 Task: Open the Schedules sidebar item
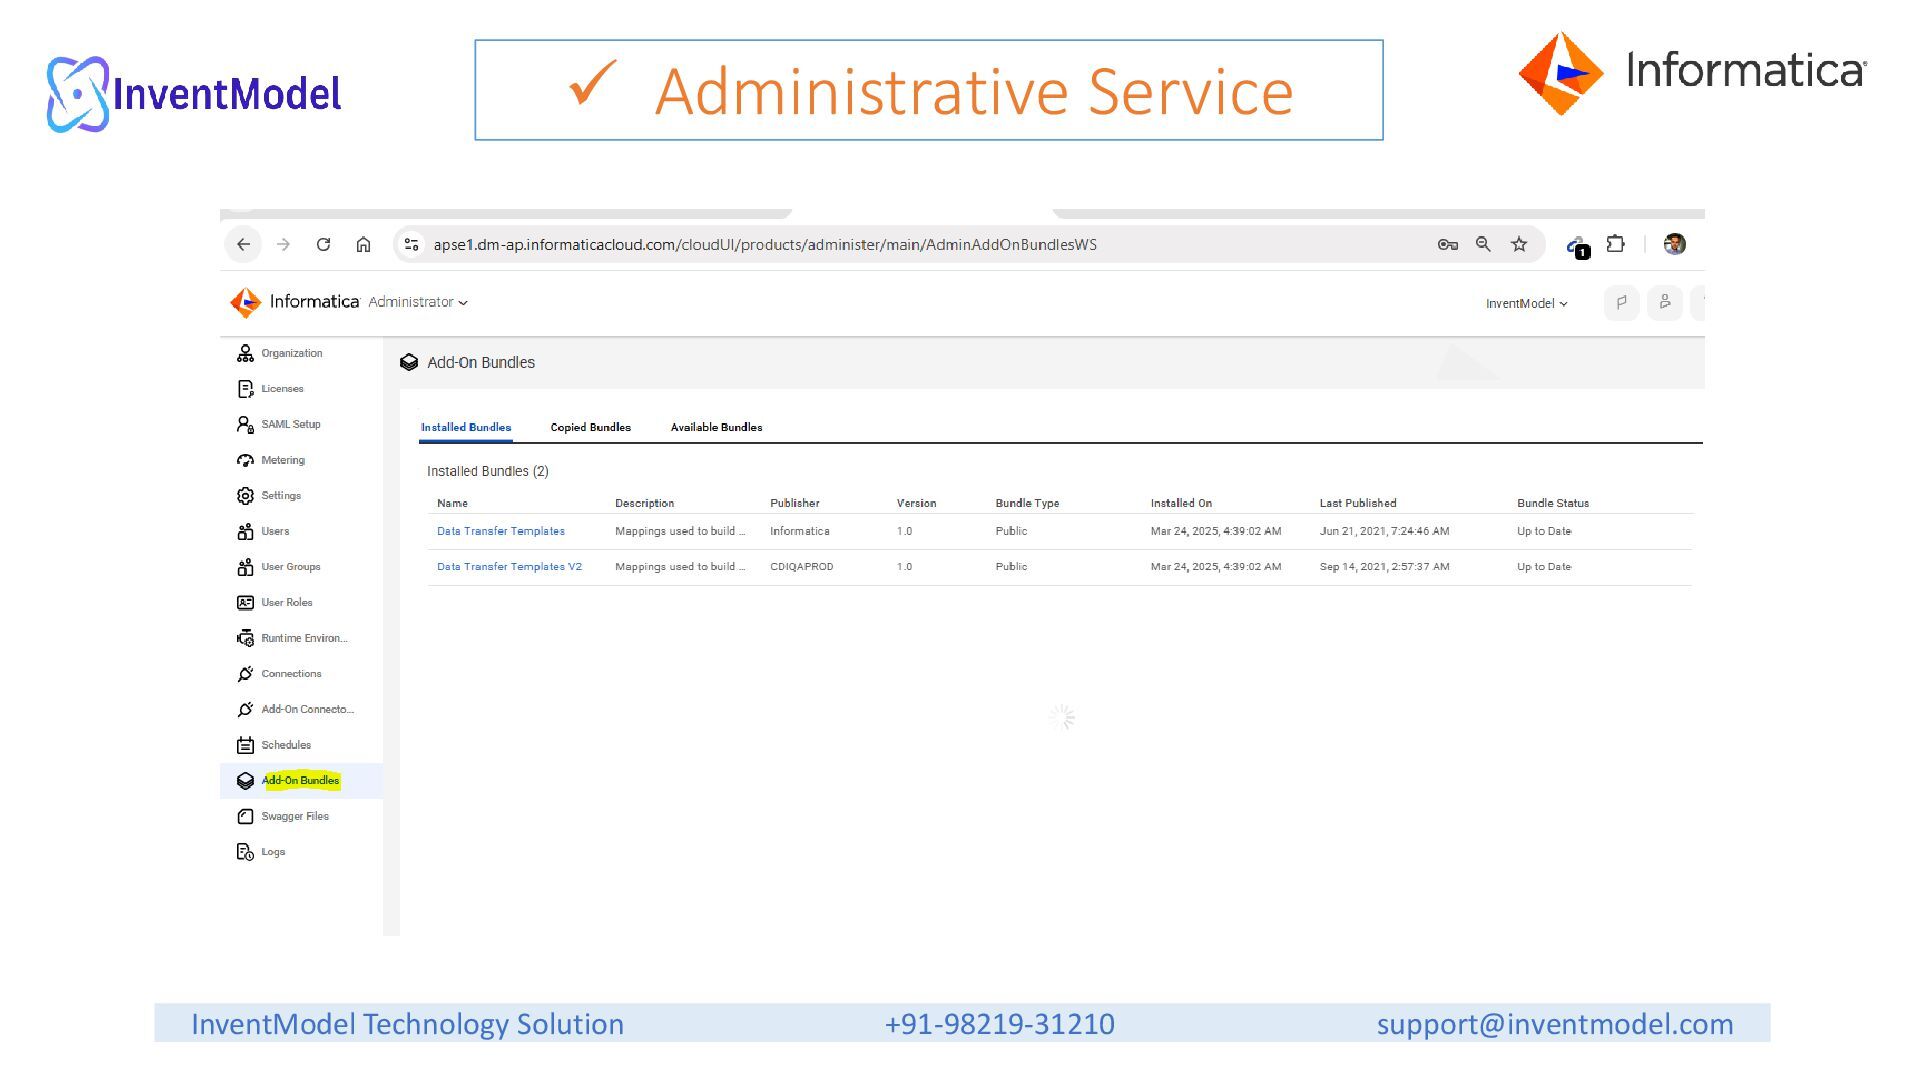(286, 745)
